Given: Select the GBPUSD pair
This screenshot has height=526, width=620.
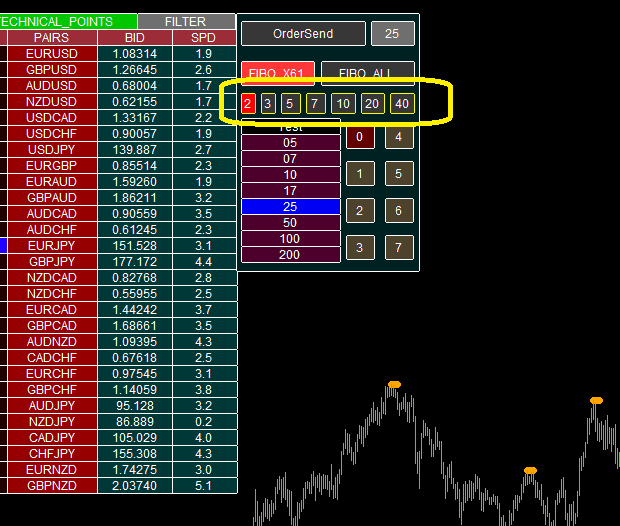Looking at the screenshot, I should click(52, 70).
